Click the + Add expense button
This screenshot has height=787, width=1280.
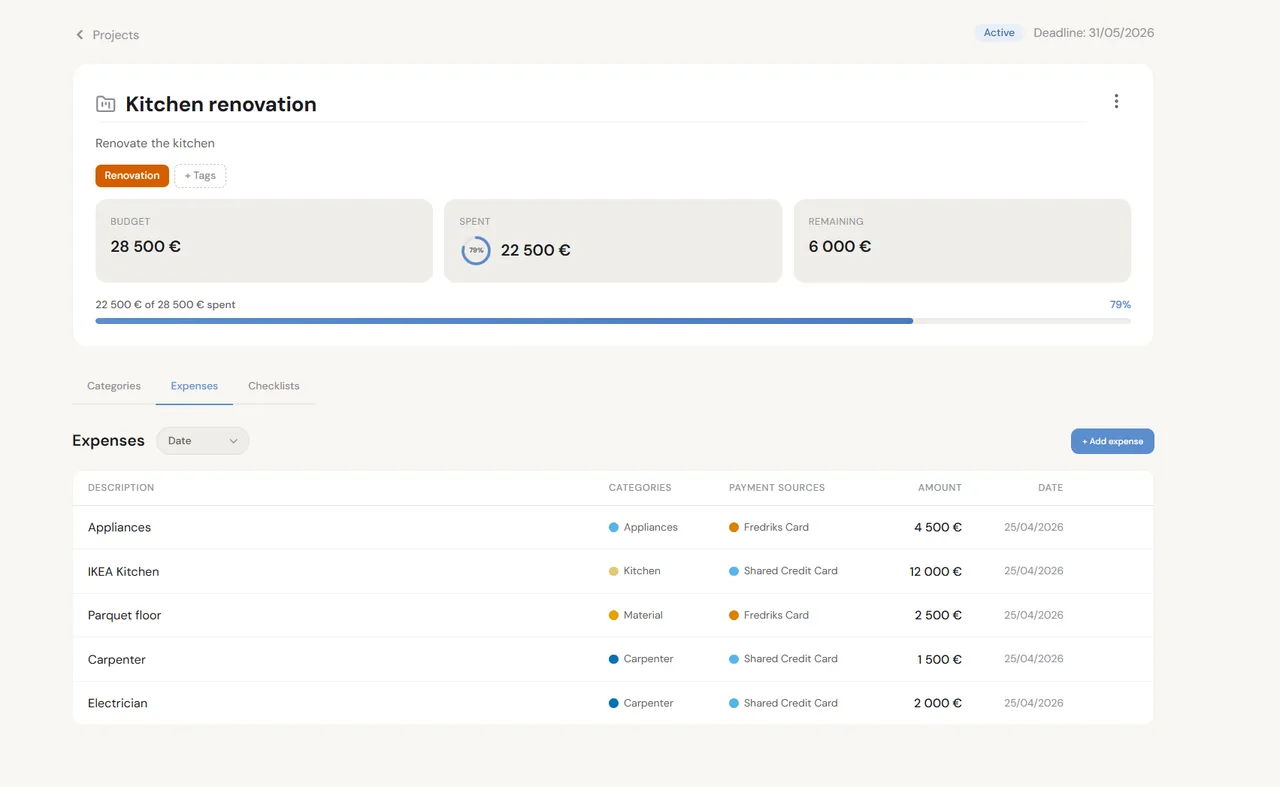1112,441
